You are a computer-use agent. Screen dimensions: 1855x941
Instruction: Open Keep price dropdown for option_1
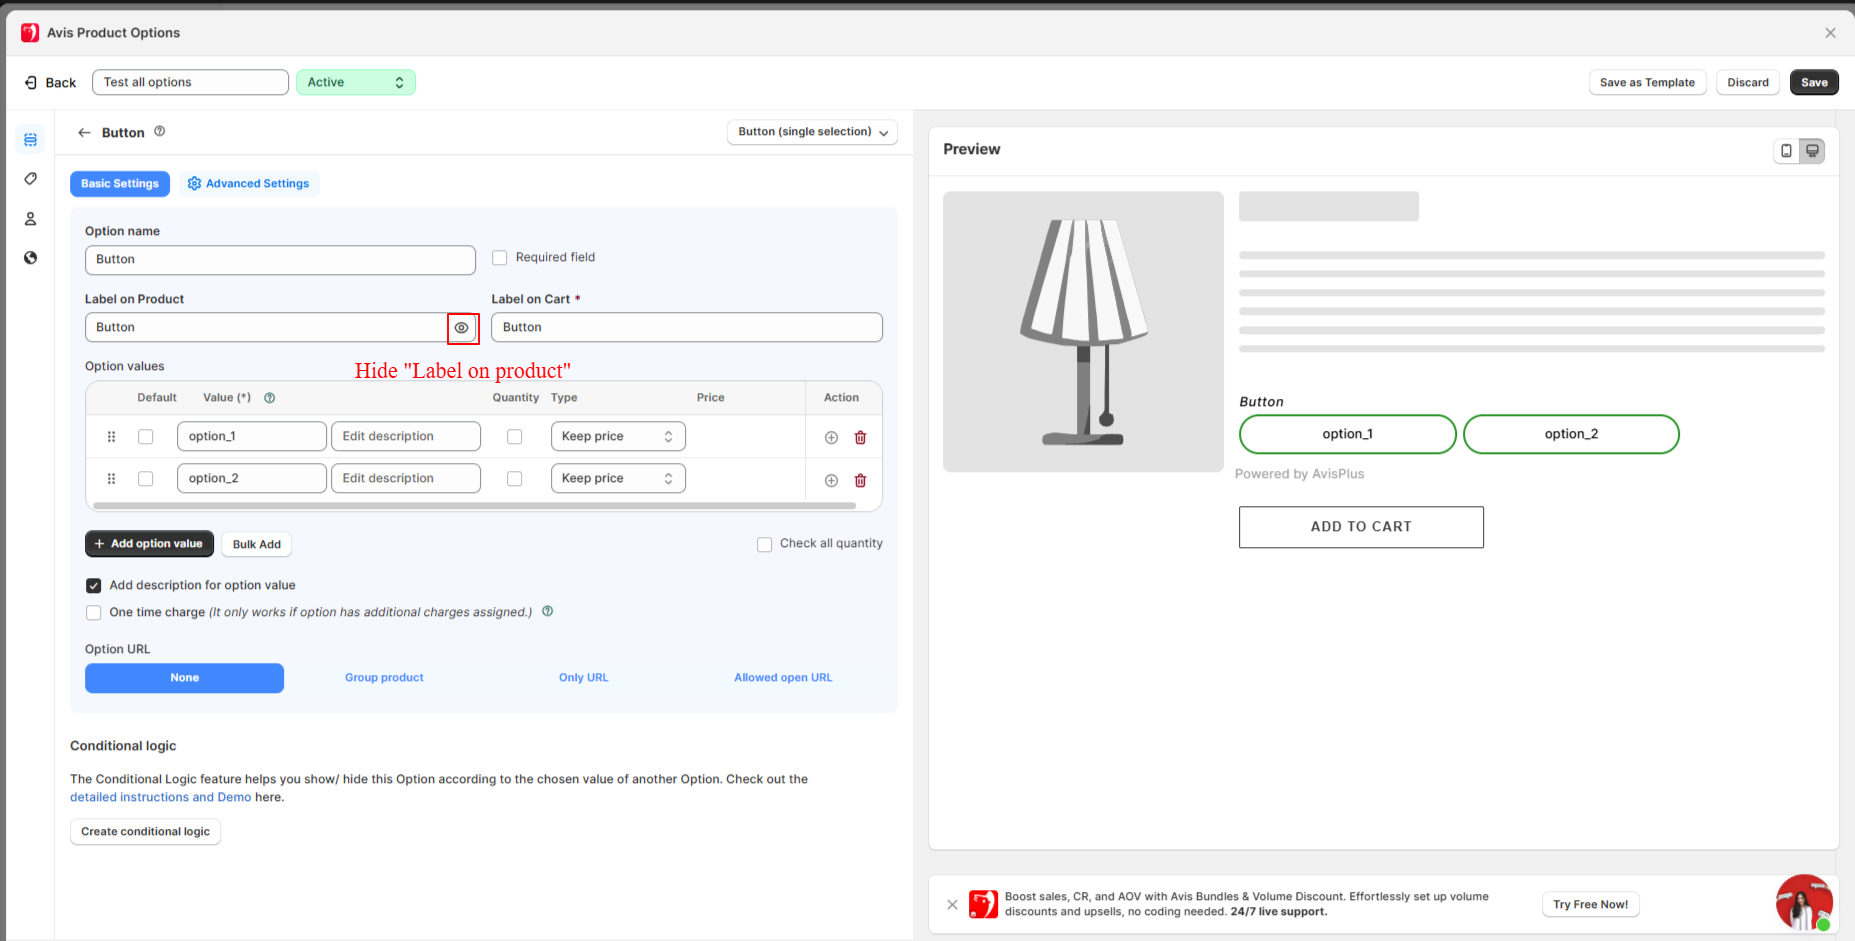617,437
